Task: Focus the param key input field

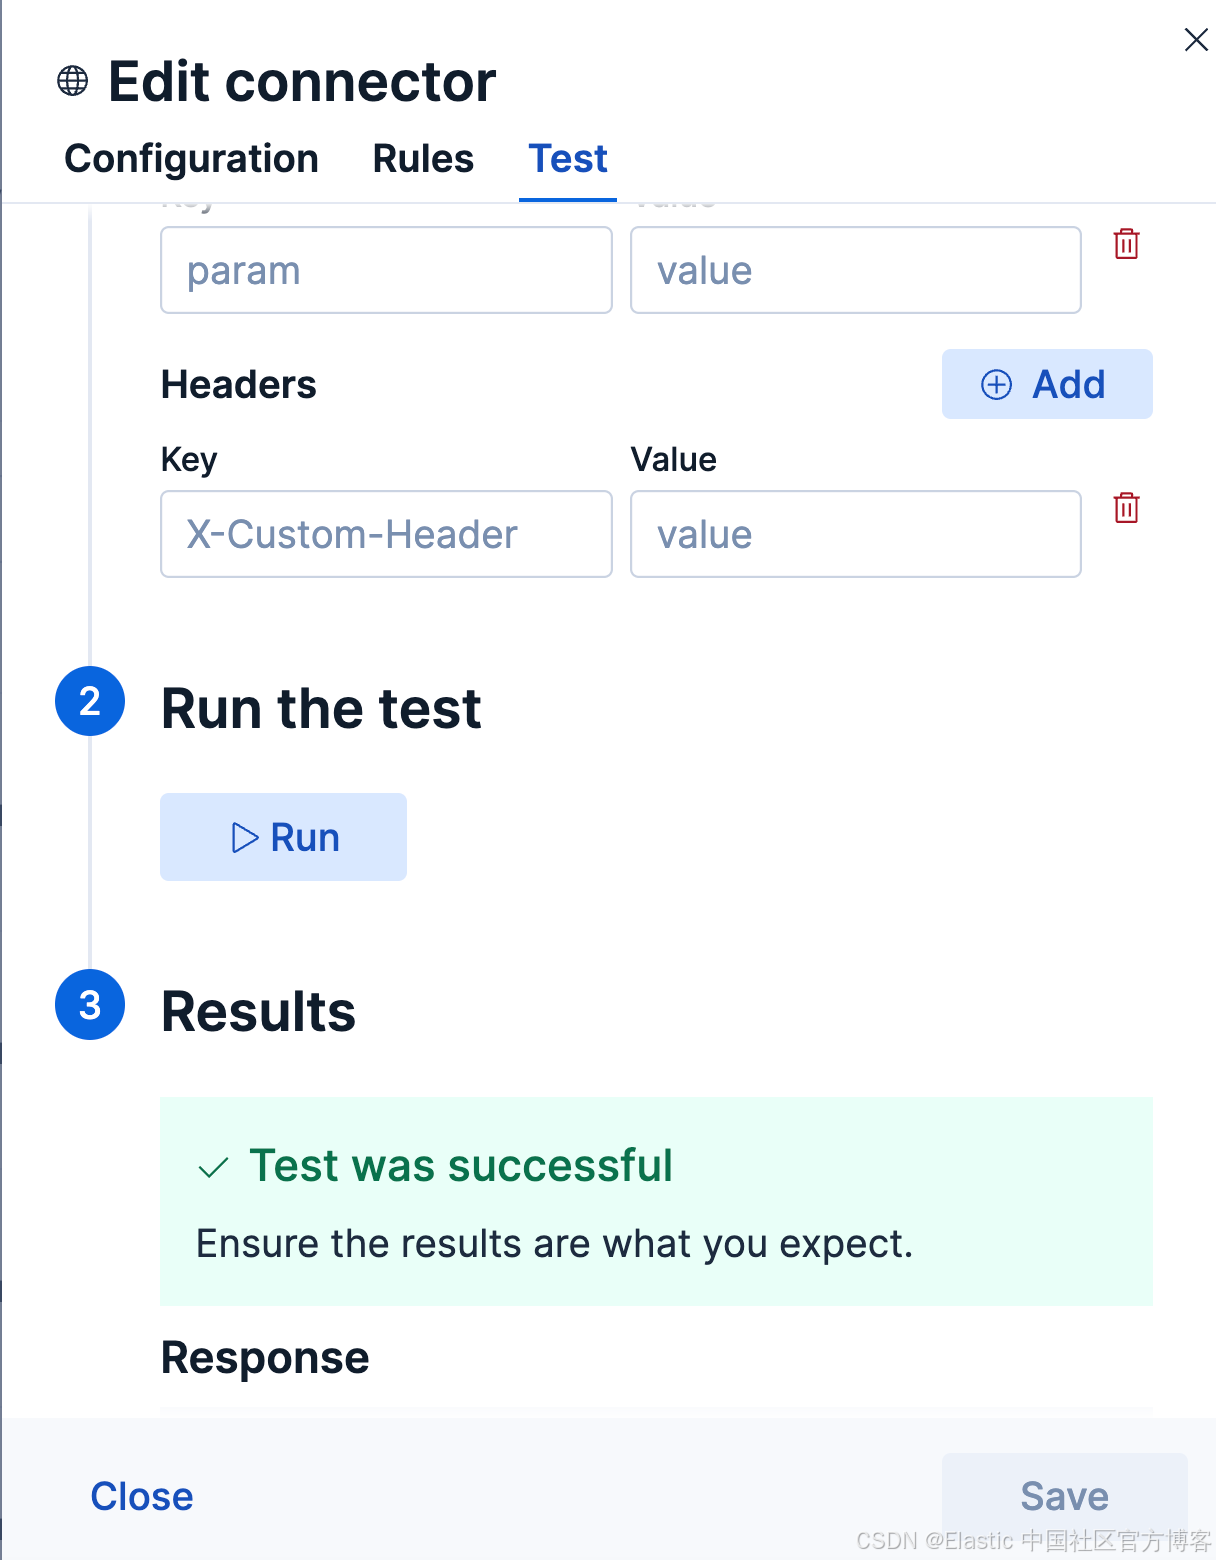Action: point(386,270)
